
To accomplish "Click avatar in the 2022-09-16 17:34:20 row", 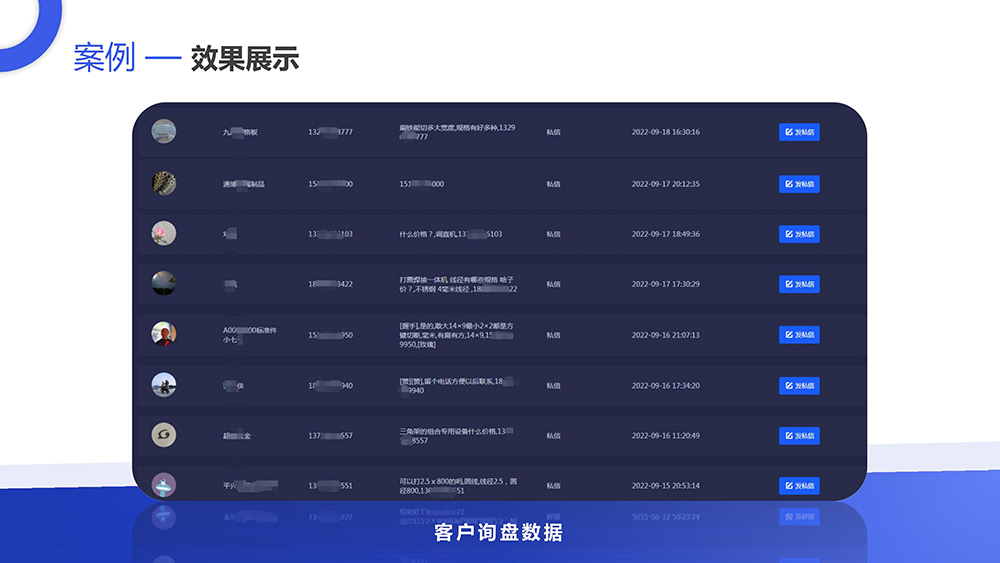I will [x=164, y=385].
